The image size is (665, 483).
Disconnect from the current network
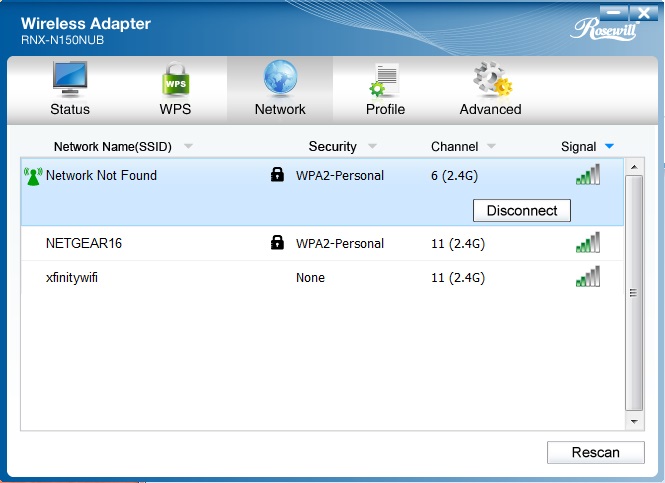pyautogui.click(x=522, y=210)
